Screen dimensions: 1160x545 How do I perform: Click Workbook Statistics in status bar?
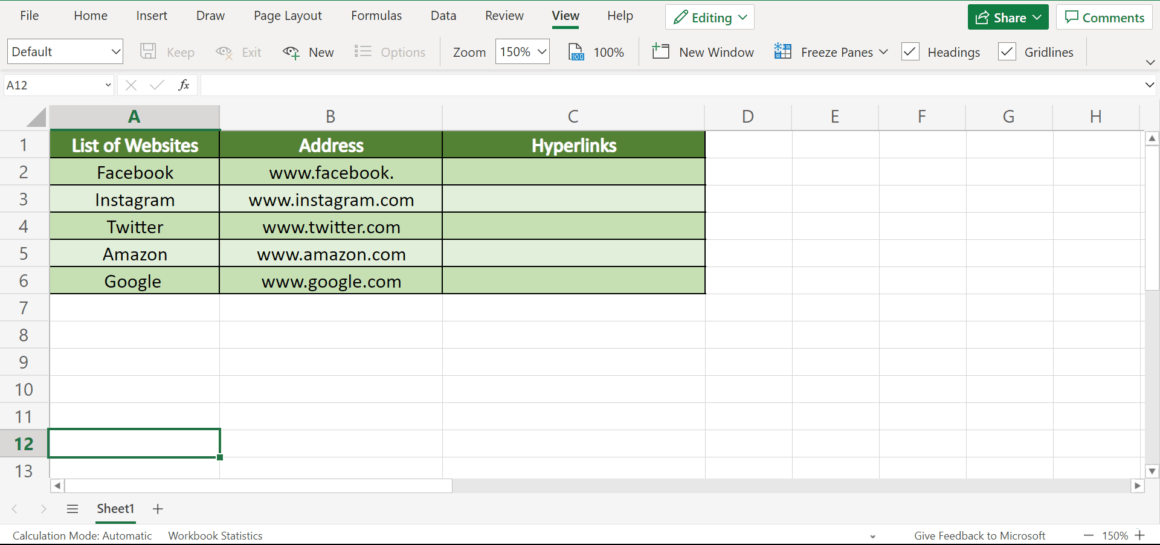(x=215, y=535)
